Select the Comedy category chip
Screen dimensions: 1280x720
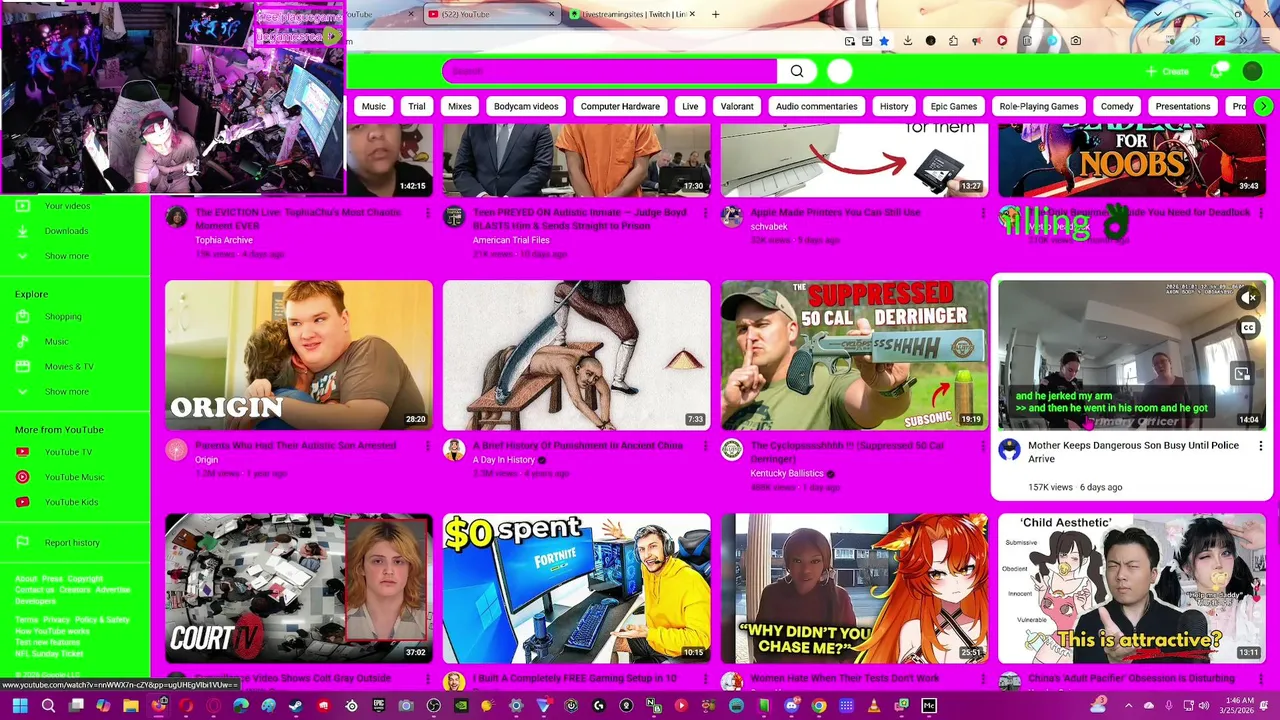(1117, 106)
